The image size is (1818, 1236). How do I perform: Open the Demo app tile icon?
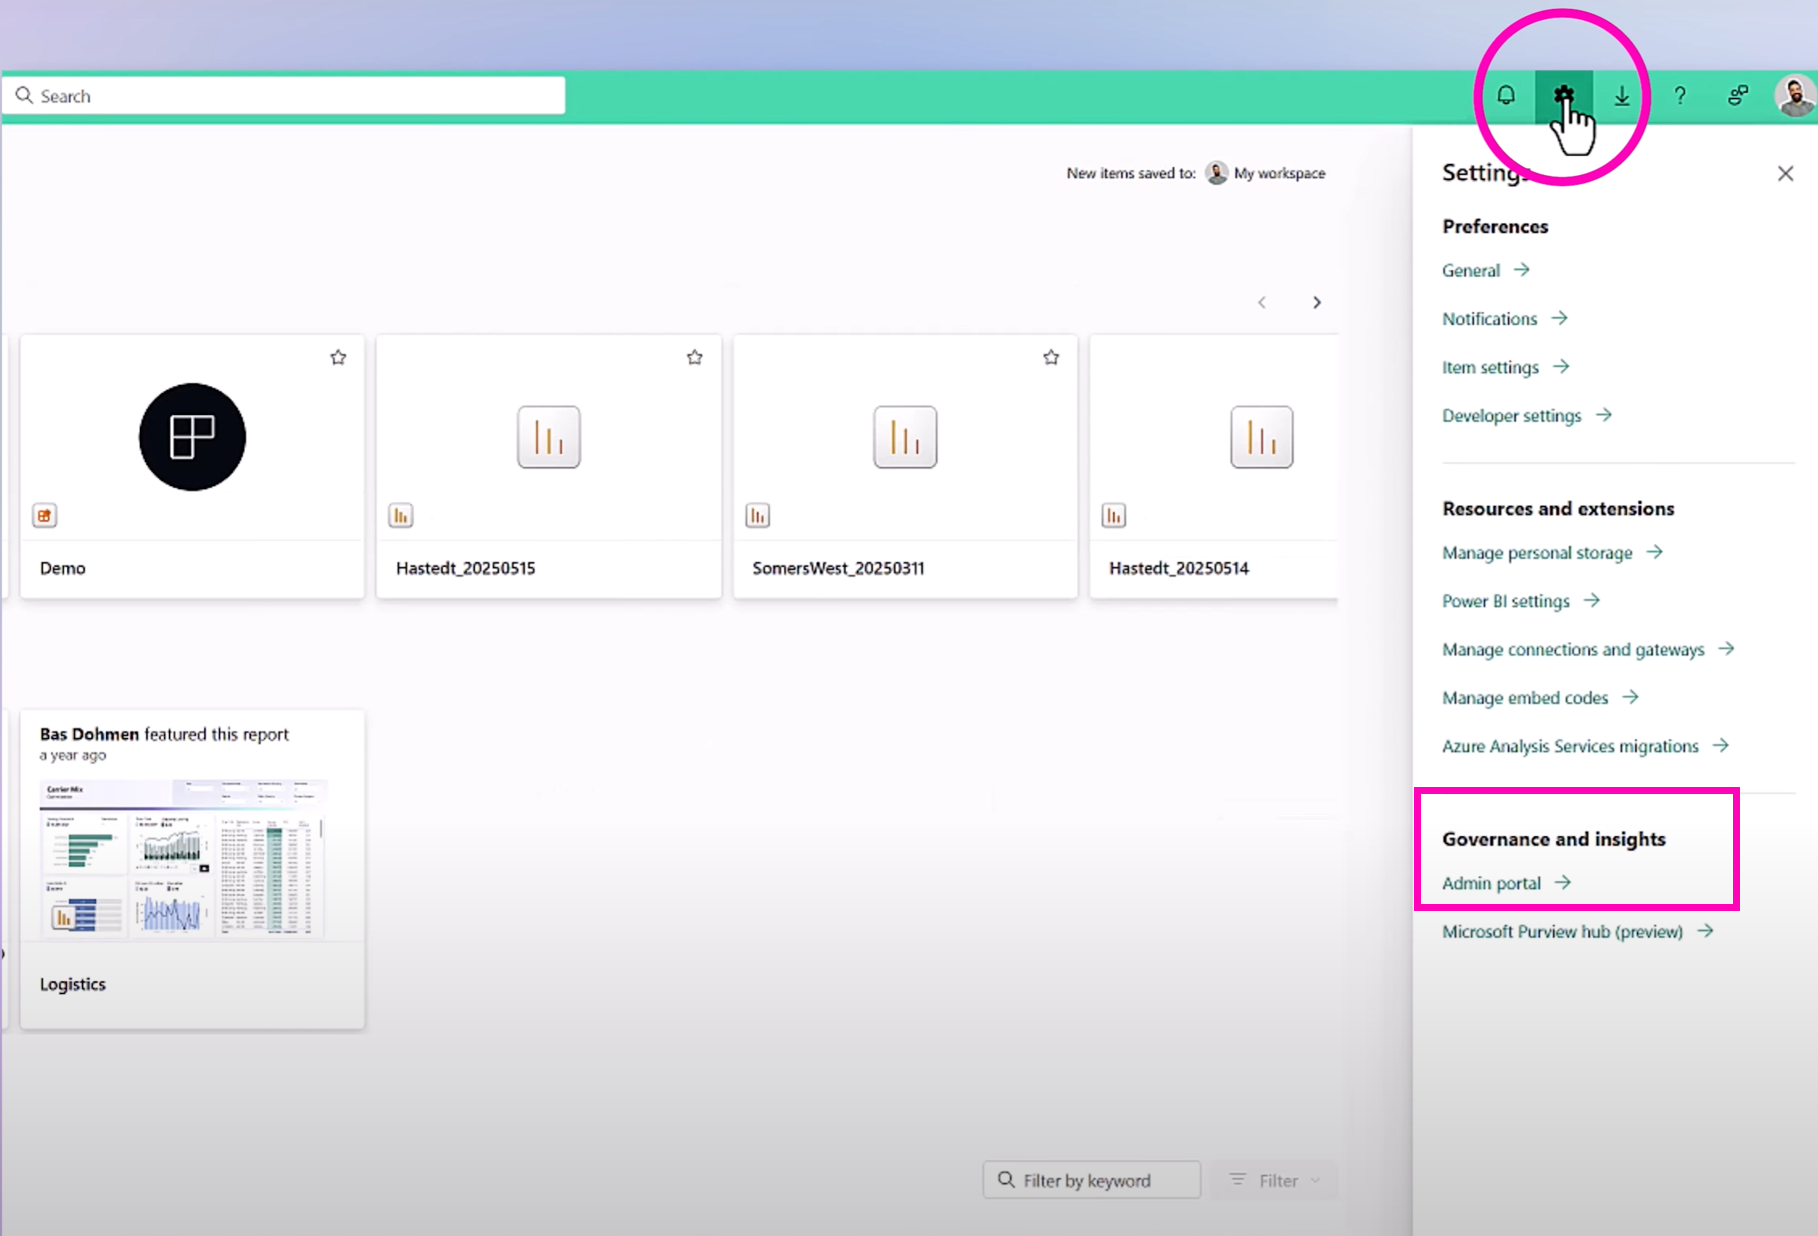[x=192, y=437]
